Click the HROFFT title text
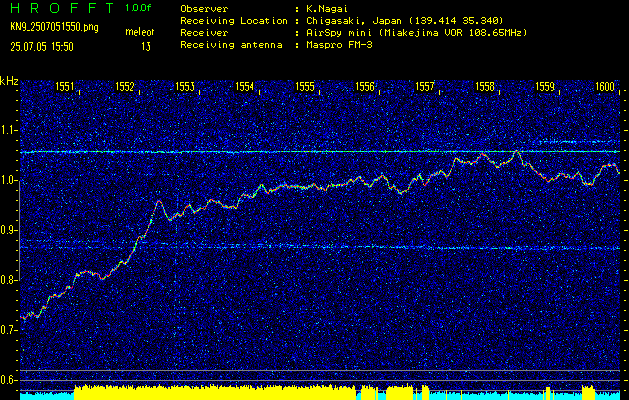 pyautogui.click(x=62, y=8)
